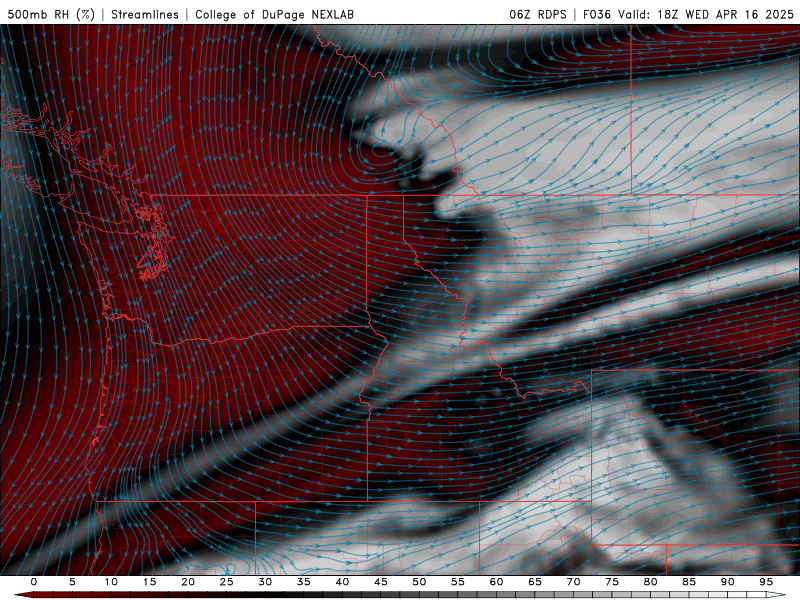This screenshot has width=800, height=600.
Task: Click the "40" label on RH scale
Action: 342,582
